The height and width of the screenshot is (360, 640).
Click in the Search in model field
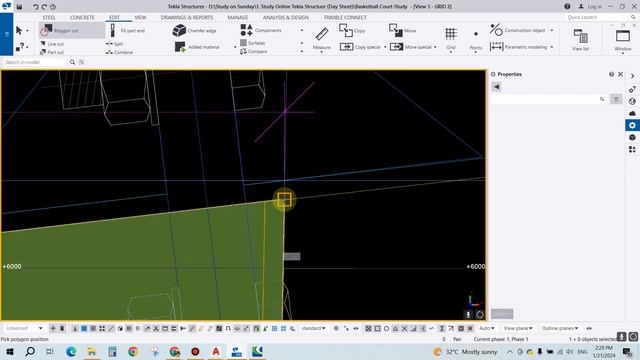click(x=34, y=62)
